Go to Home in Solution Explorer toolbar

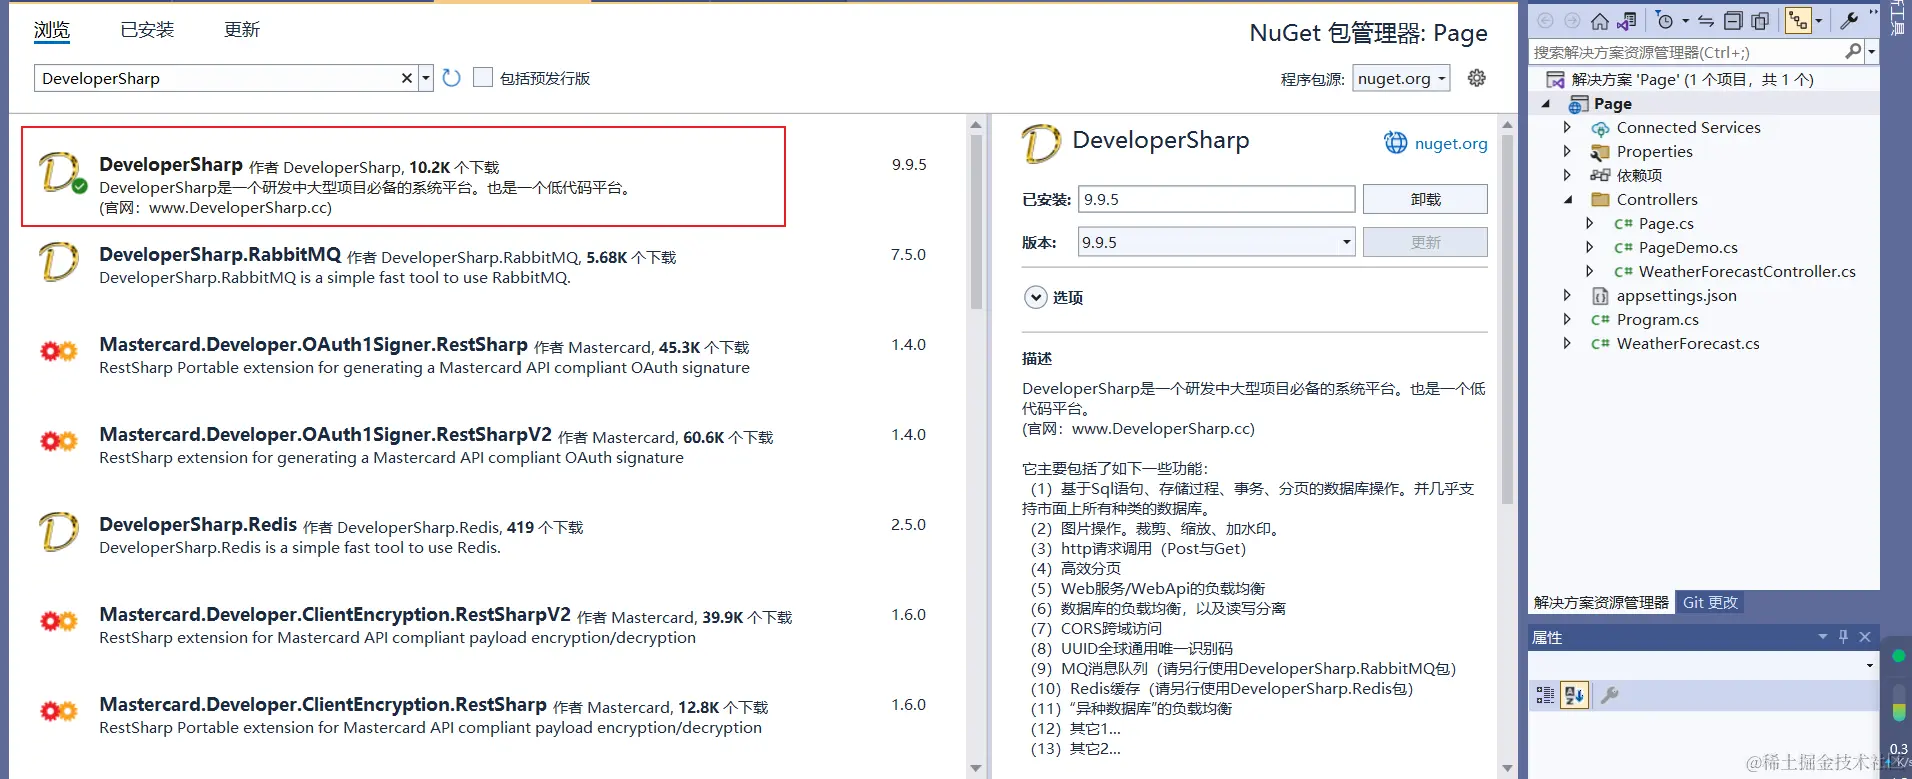pyautogui.click(x=1600, y=21)
